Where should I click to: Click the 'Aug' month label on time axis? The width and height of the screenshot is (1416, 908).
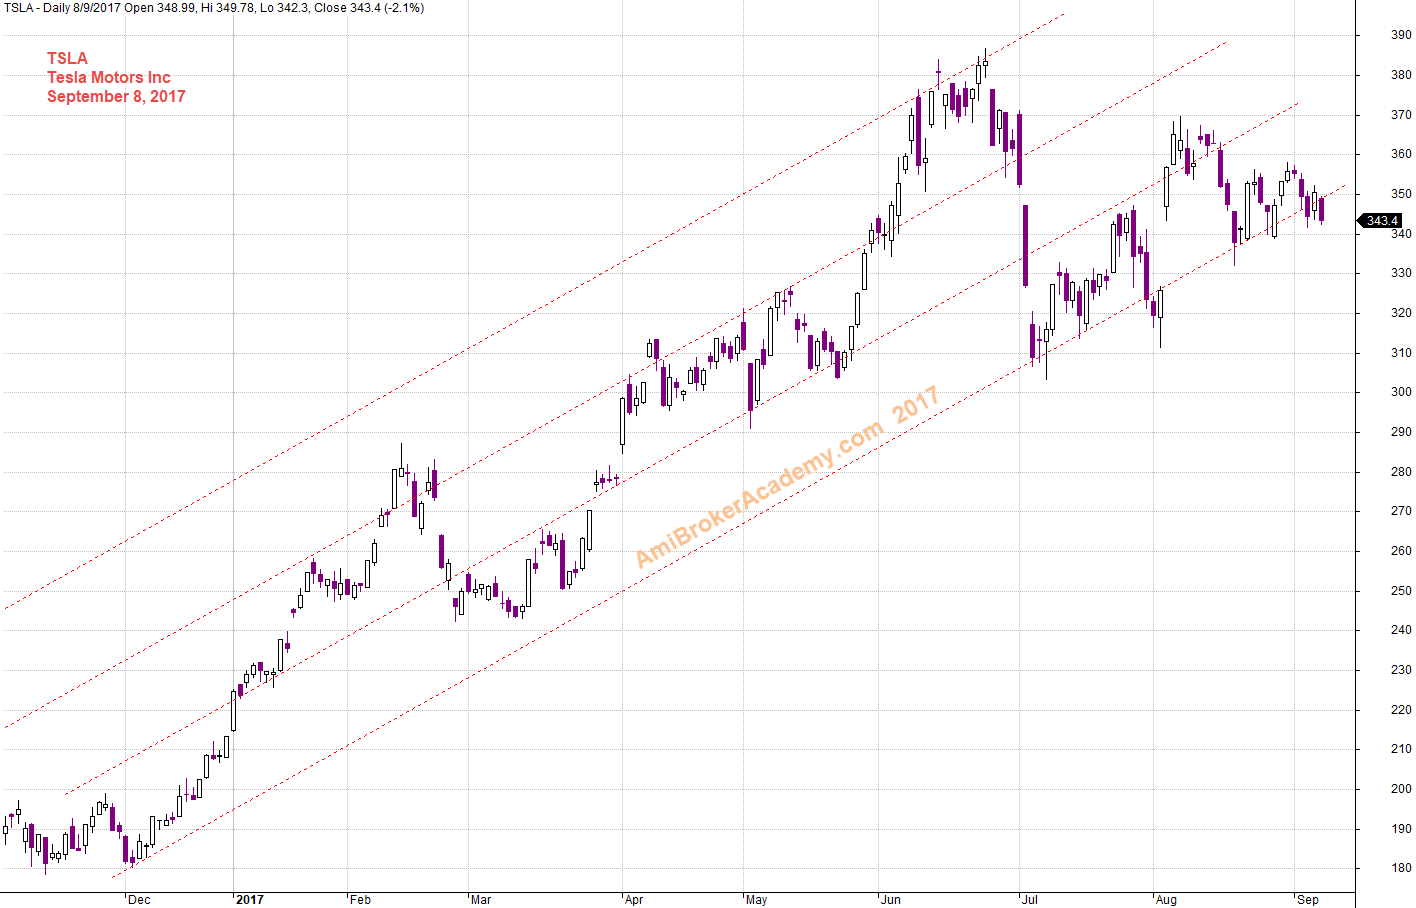click(1166, 900)
